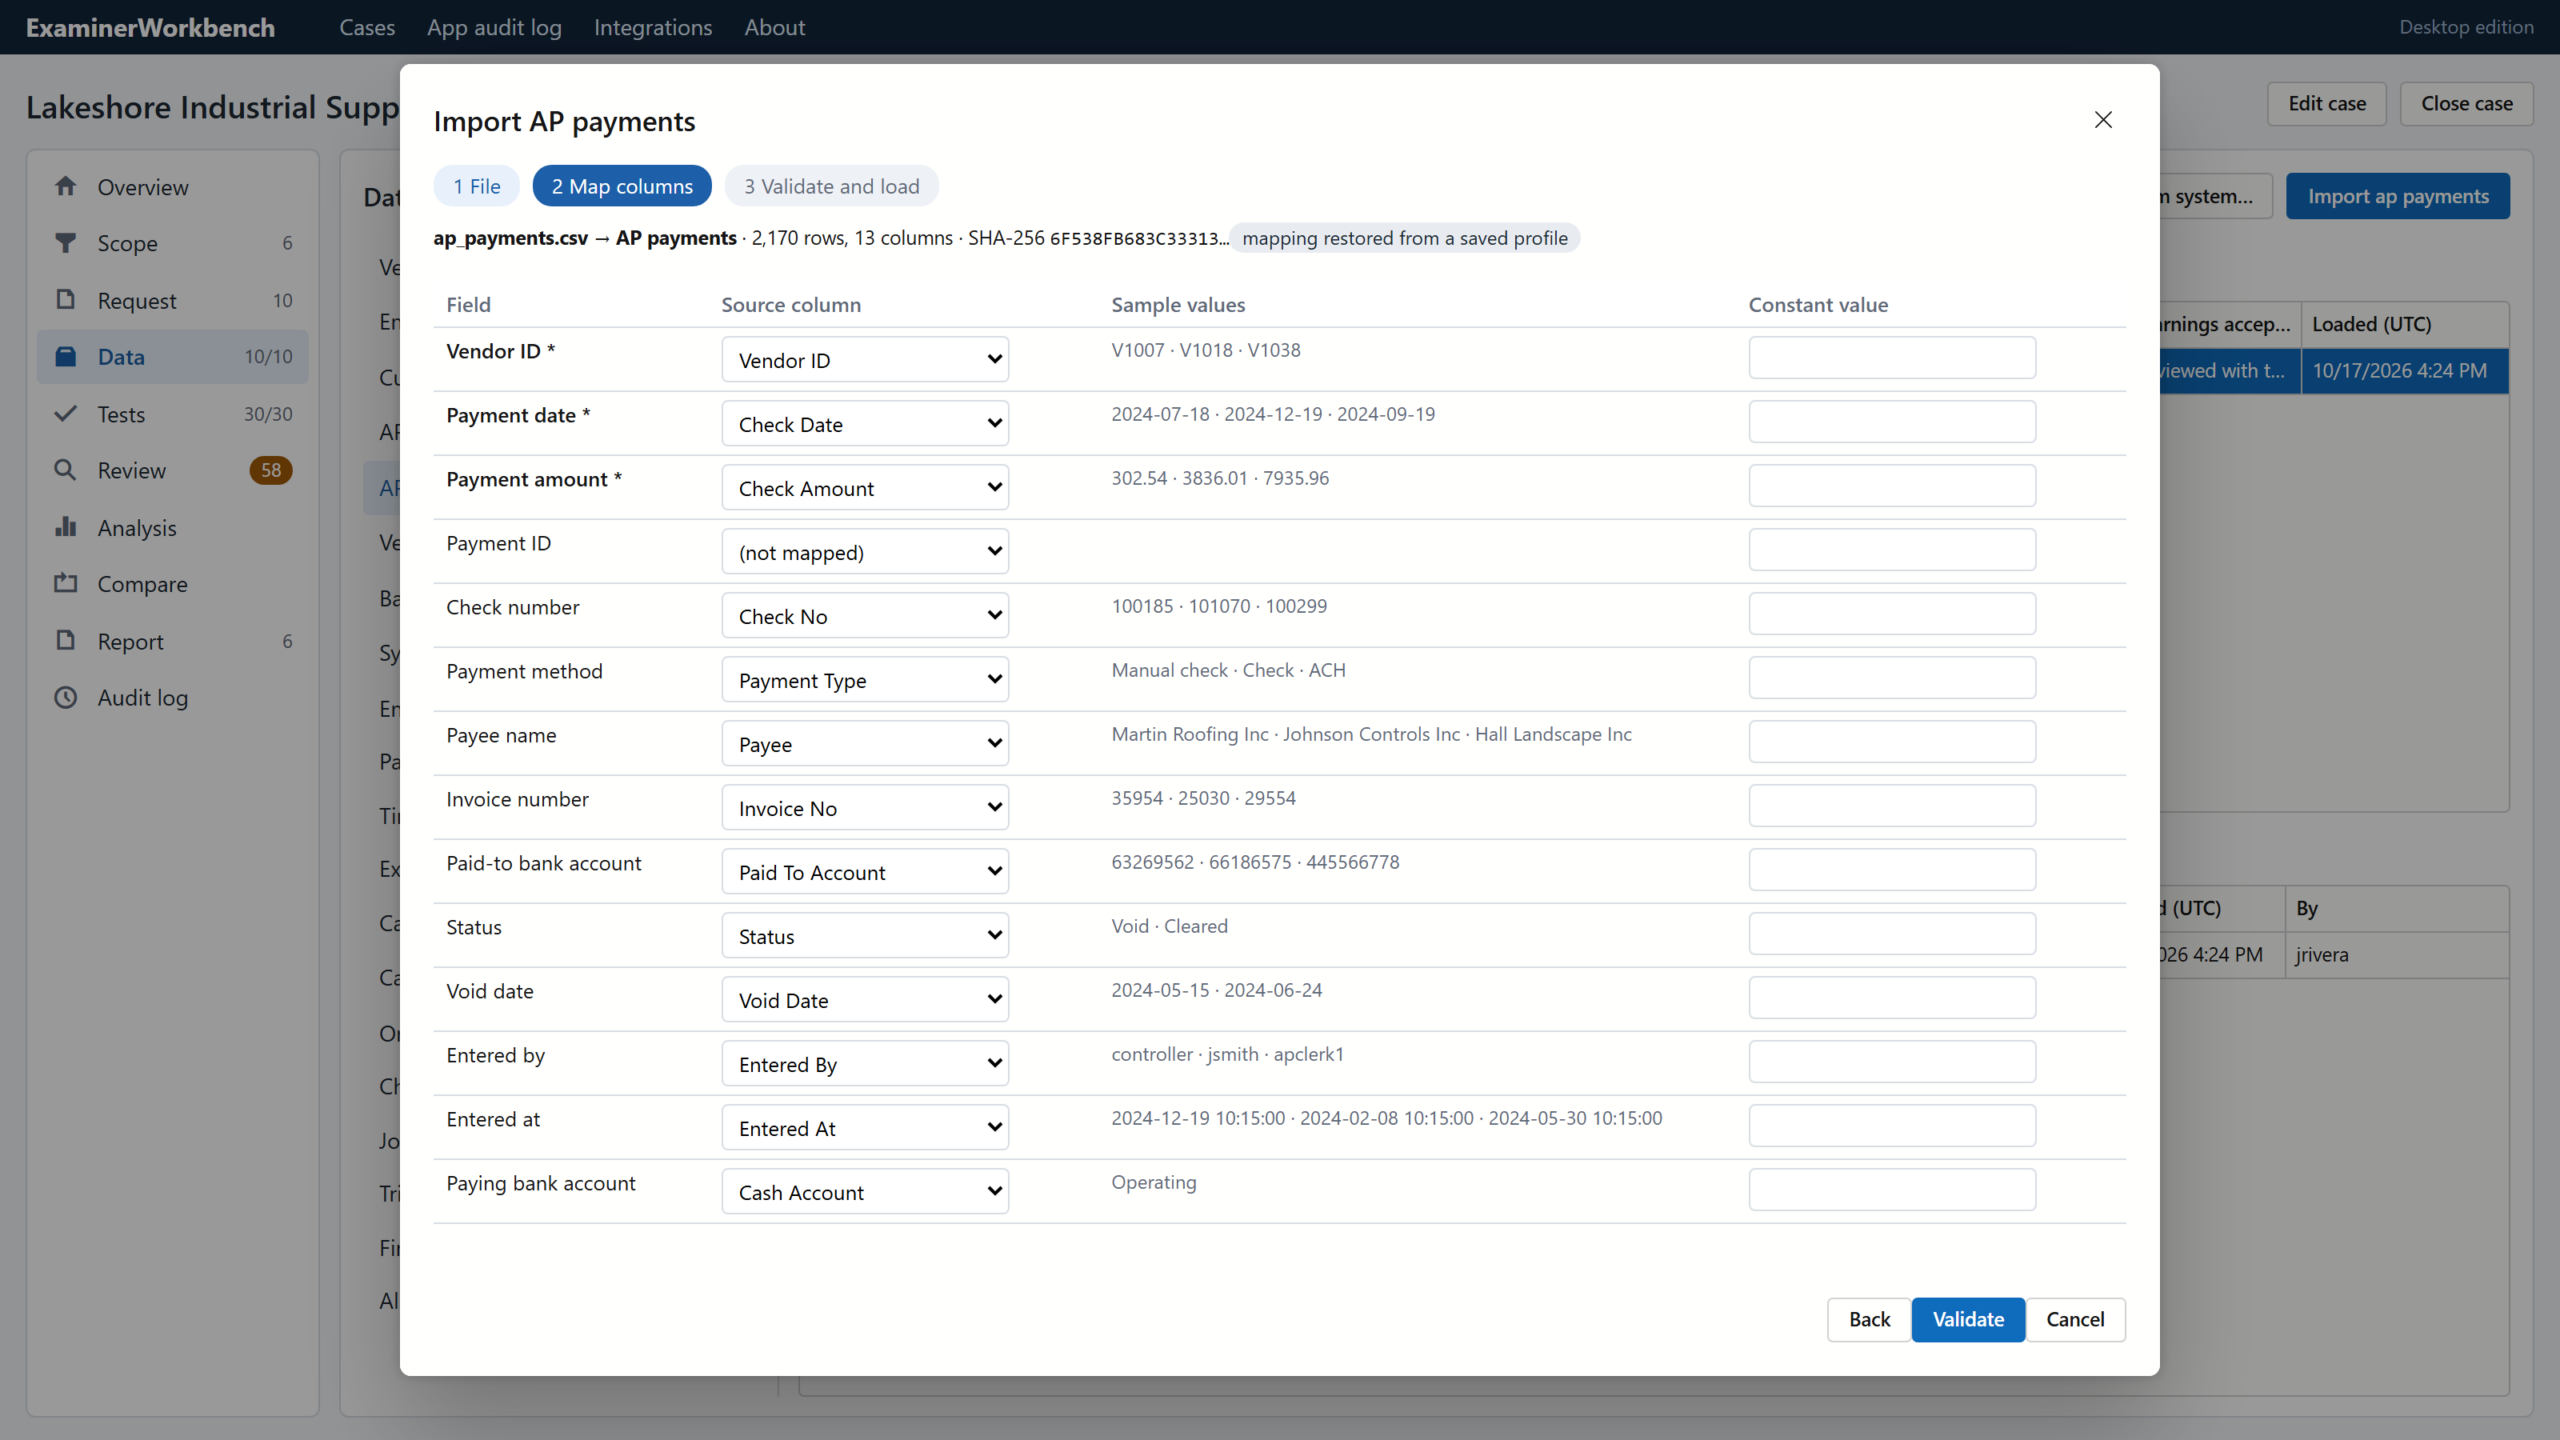Image resolution: width=2560 pixels, height=1440 pixels.
Task: Click the Import ap payments button
Action: pos(2398,196)
